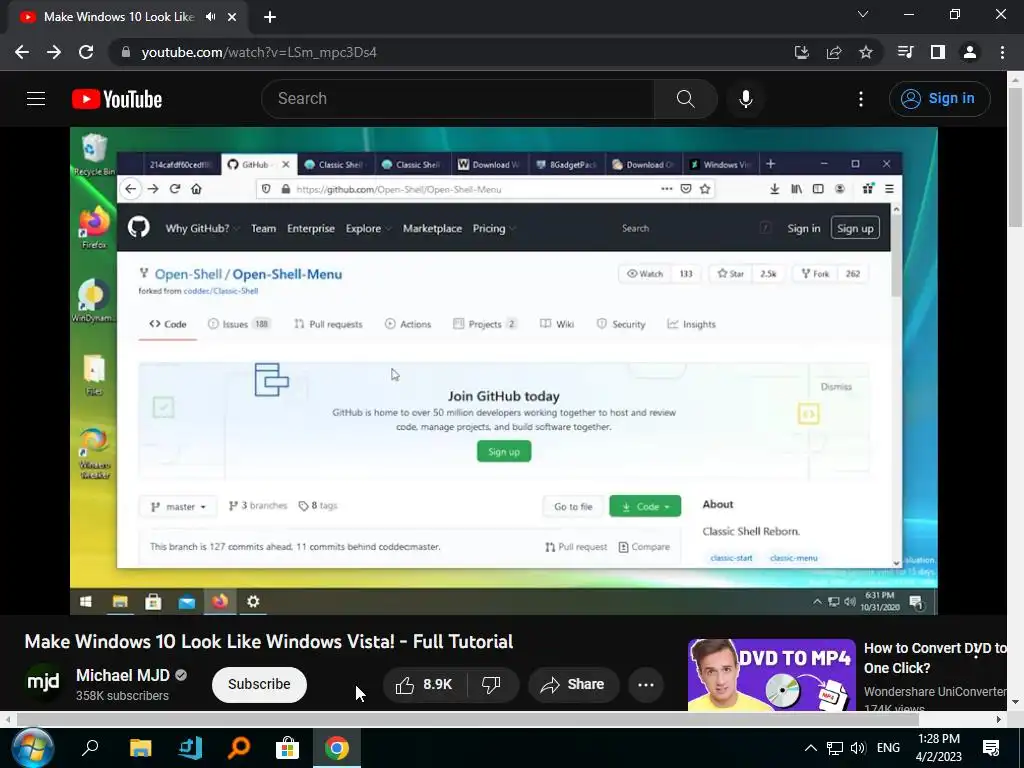Image resolution: width=1024 pixels, height=768 pixels.
Task: Dislike the video with thumbs down
Action: (491, 684)
